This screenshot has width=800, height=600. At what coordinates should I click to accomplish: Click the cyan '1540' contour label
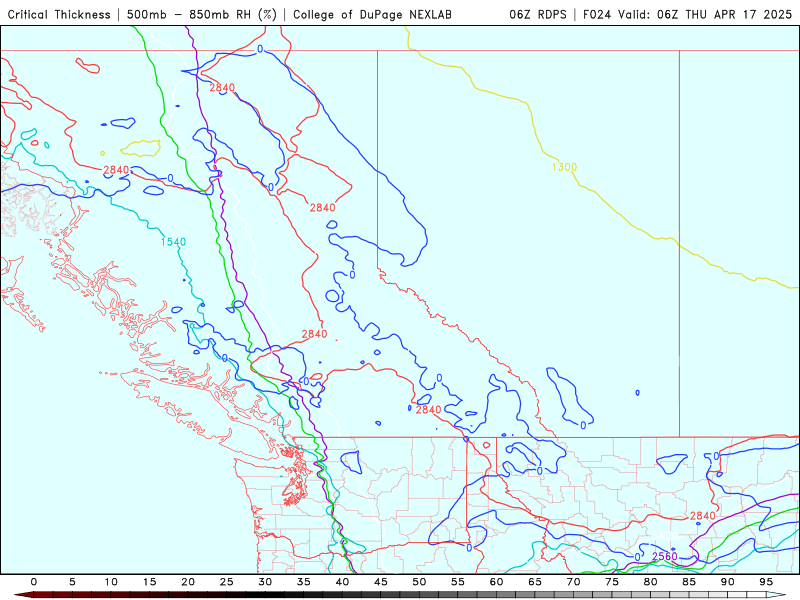[173, 242]
